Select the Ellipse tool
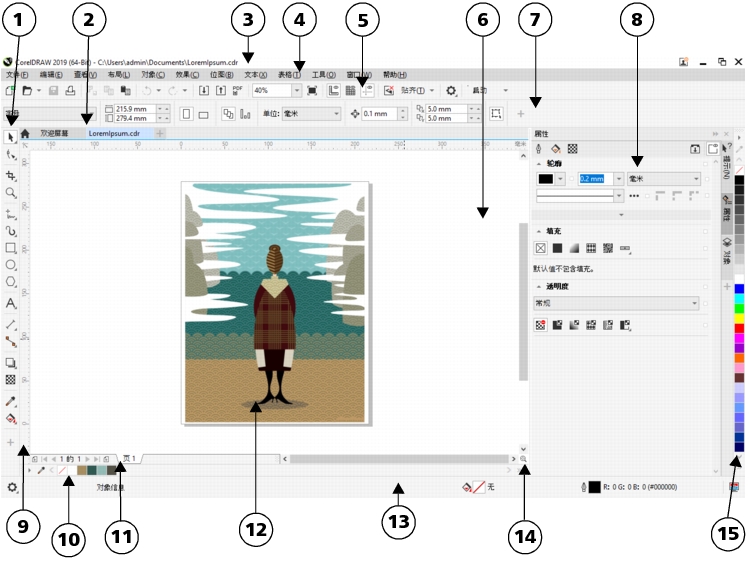 [x=11, y=265]
